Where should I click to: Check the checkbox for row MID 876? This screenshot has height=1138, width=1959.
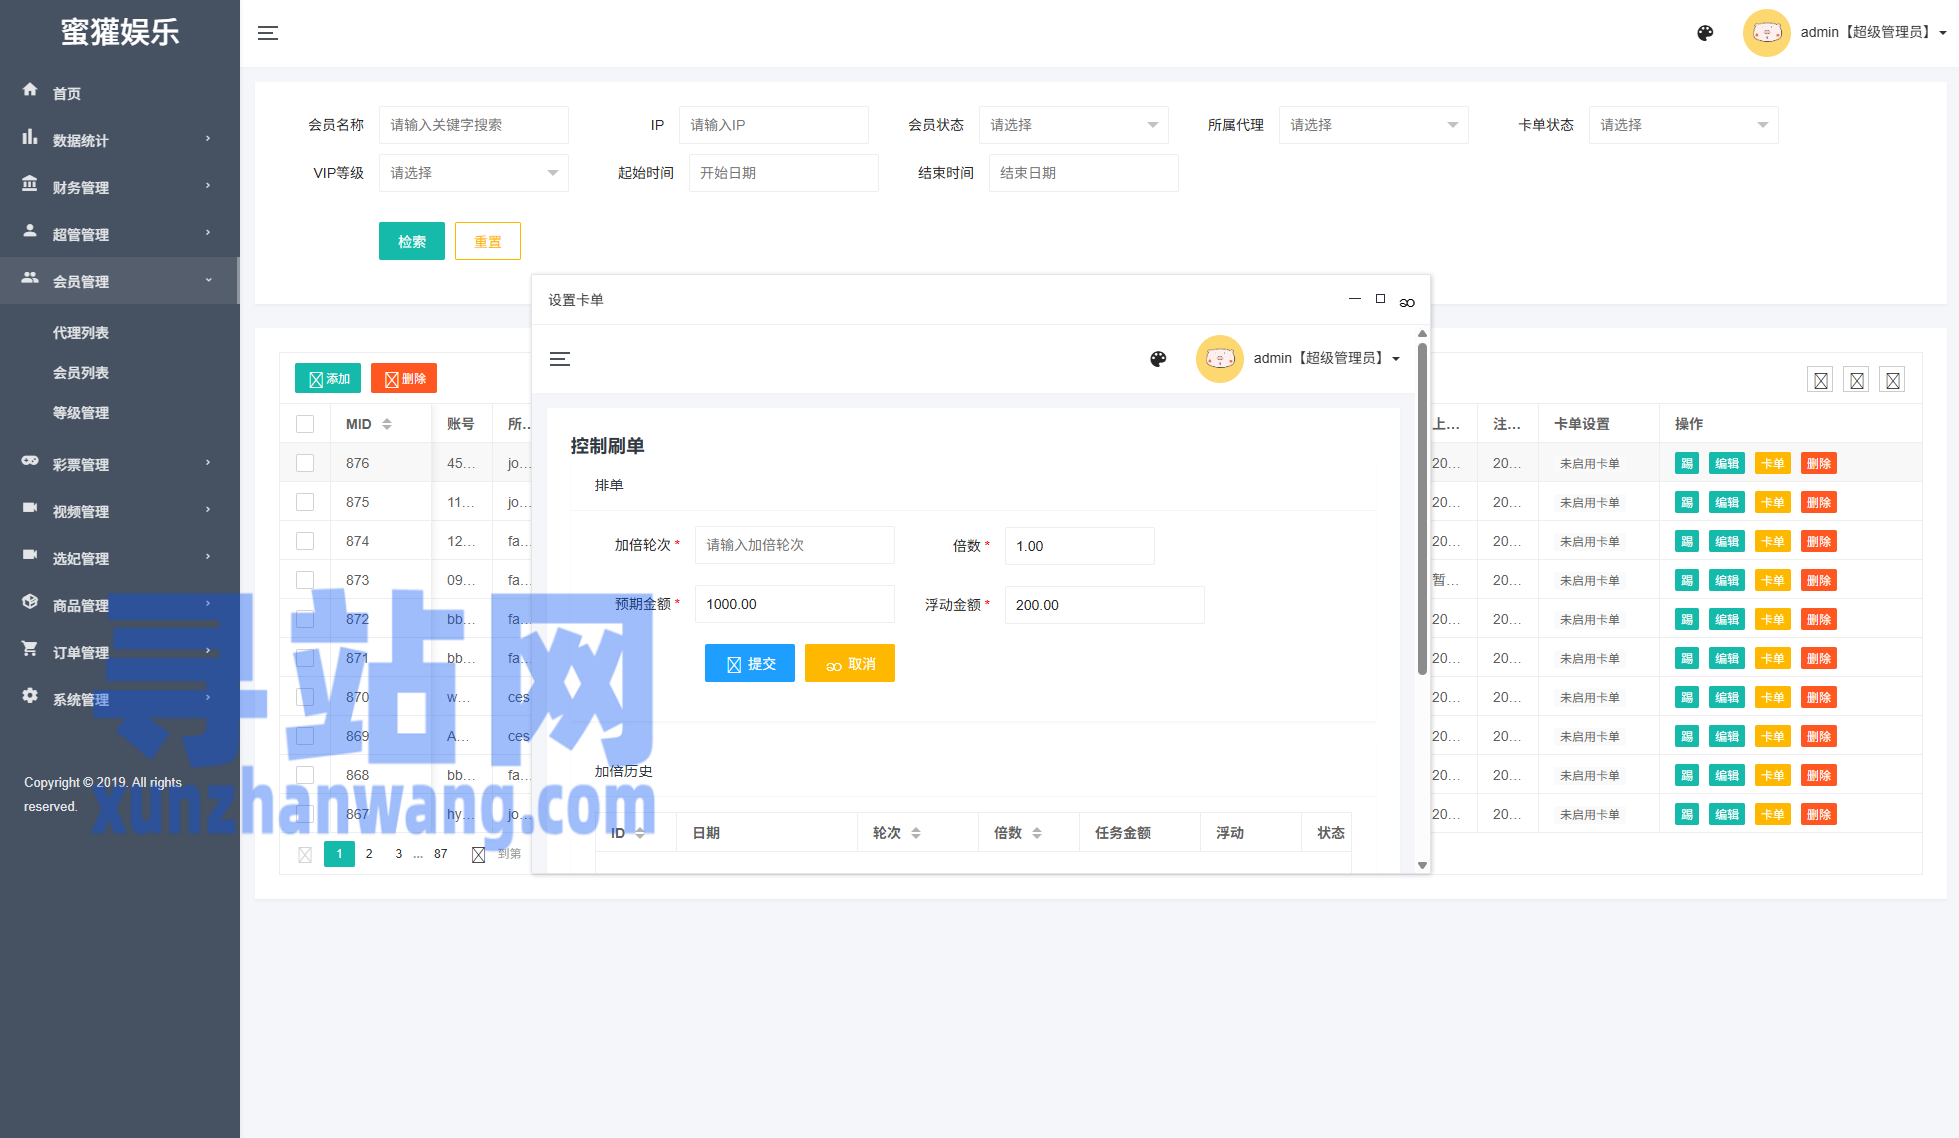pyautogui.click(x=305, y=463)
